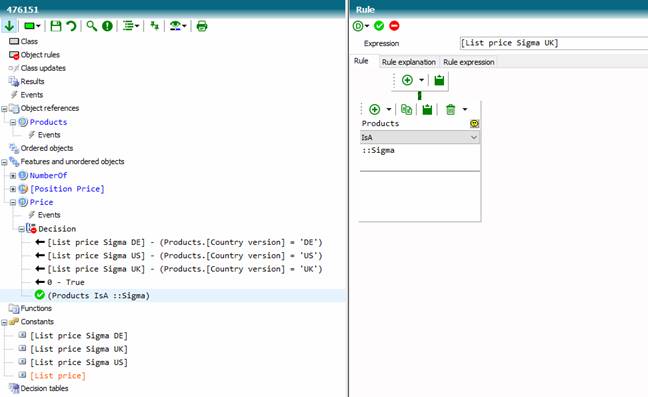648x397 pixels.
Task: Select the [List price Sigma DE] constant
Action: click(x=79, y=335)
